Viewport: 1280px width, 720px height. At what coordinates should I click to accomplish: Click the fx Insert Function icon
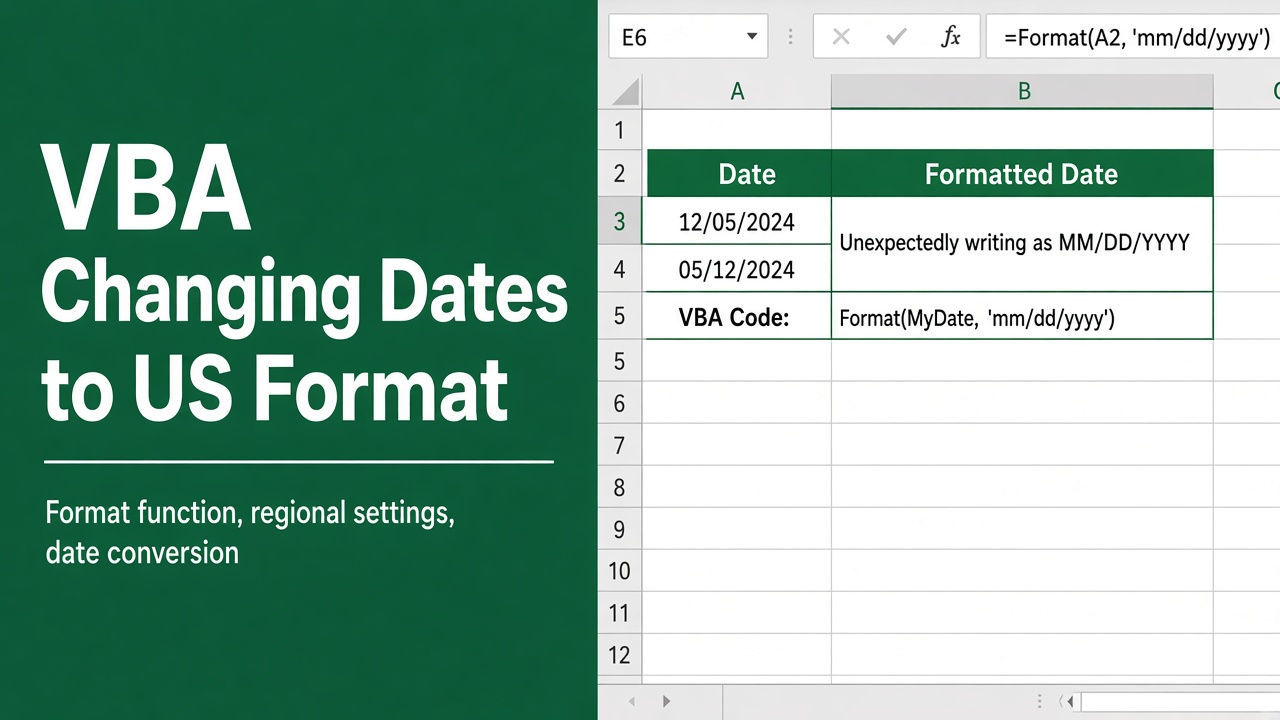(951, 38)
